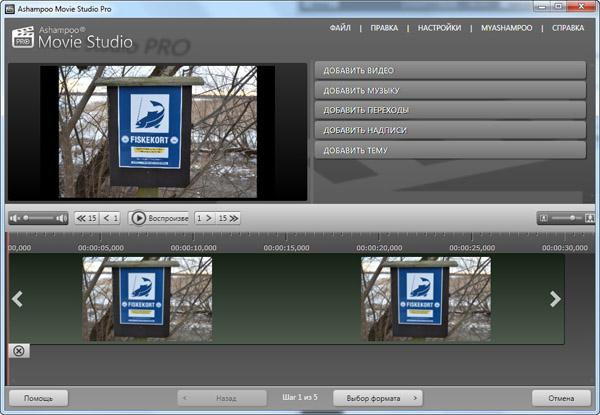Skip back 15 seconds
This screenshot has height=415, width=600.
pos(87,217)
